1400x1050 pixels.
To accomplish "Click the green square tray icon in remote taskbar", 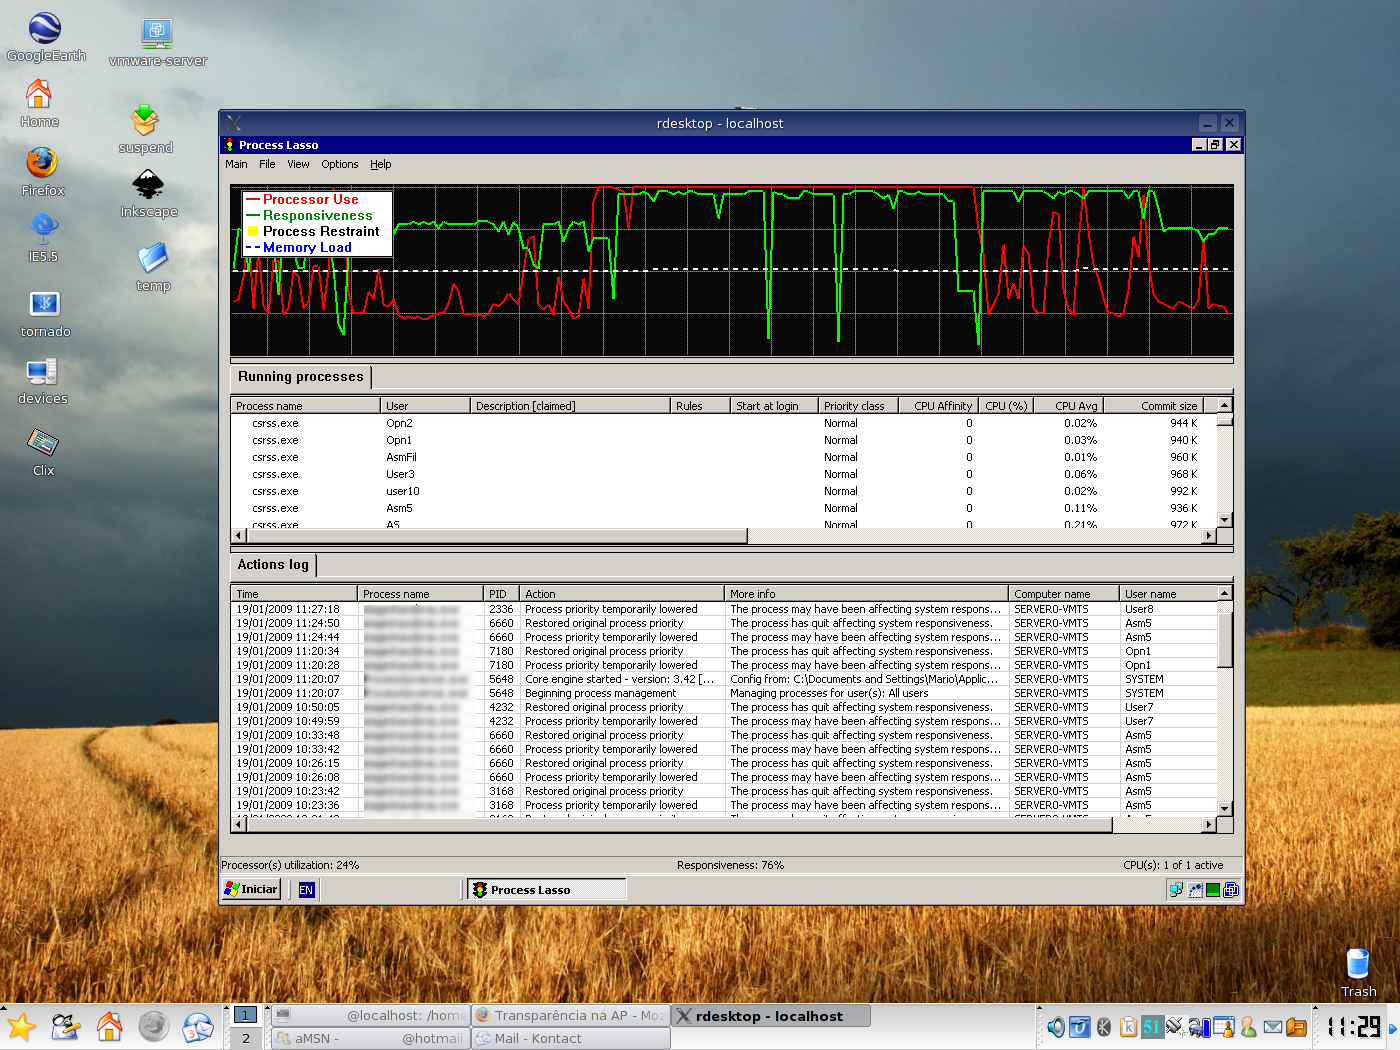I will (x=1213, y=890).
